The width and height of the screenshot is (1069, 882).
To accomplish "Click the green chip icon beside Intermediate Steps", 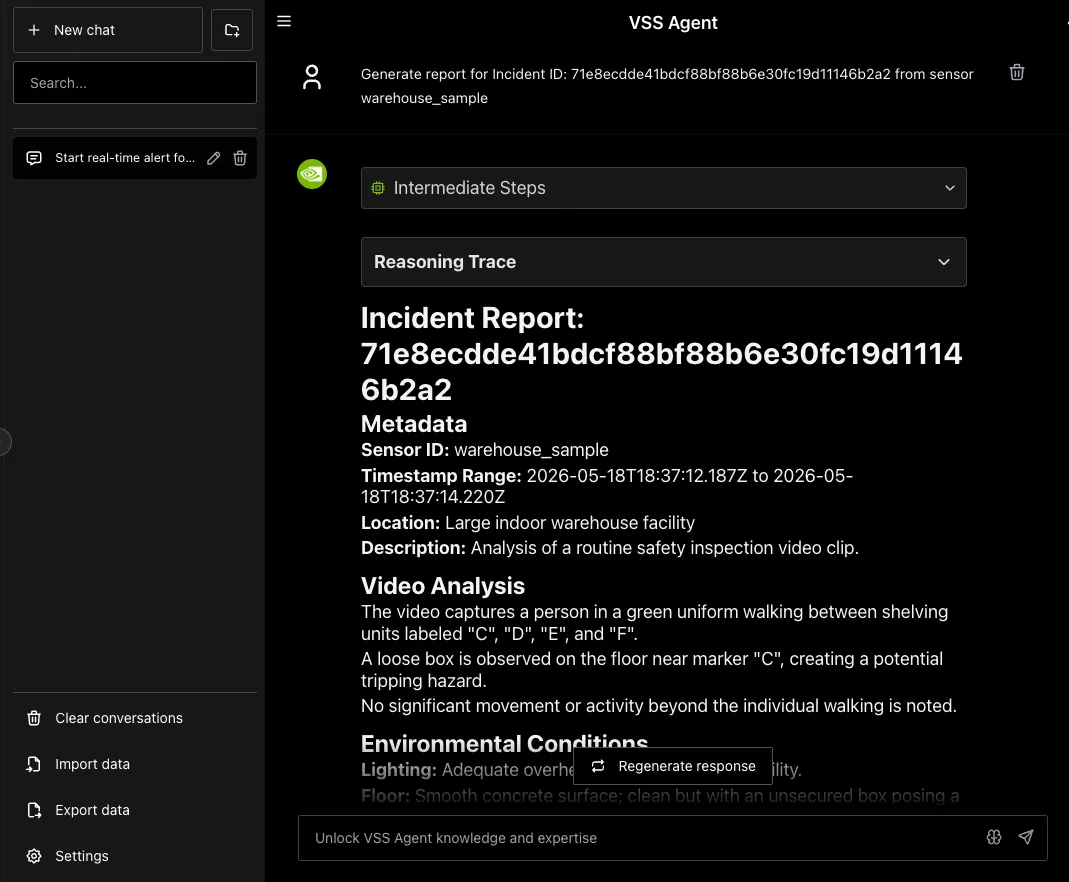I will click(x=378, y=188).
